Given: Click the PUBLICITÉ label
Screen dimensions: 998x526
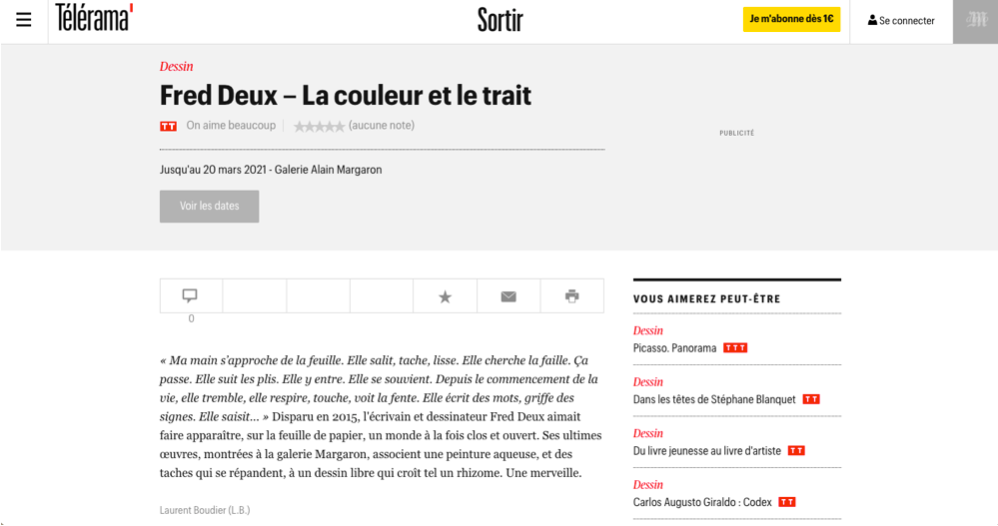Looking at the screenshot, I should tap(736, 133).
